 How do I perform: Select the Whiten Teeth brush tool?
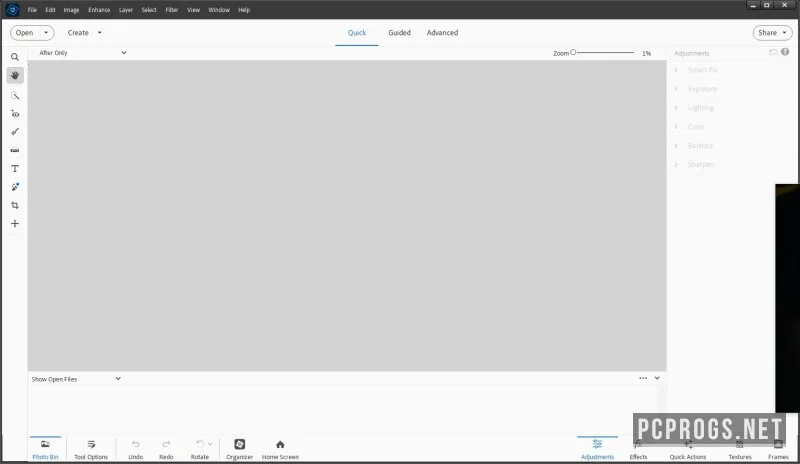coord(15,132)
